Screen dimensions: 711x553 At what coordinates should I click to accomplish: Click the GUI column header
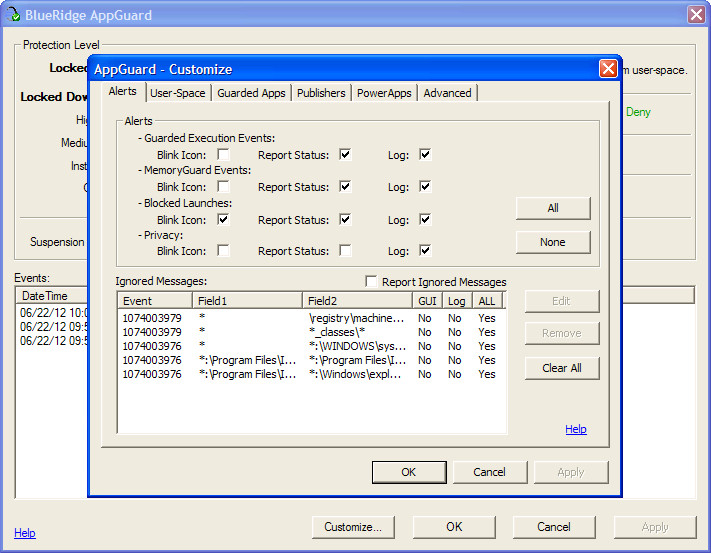427,301
